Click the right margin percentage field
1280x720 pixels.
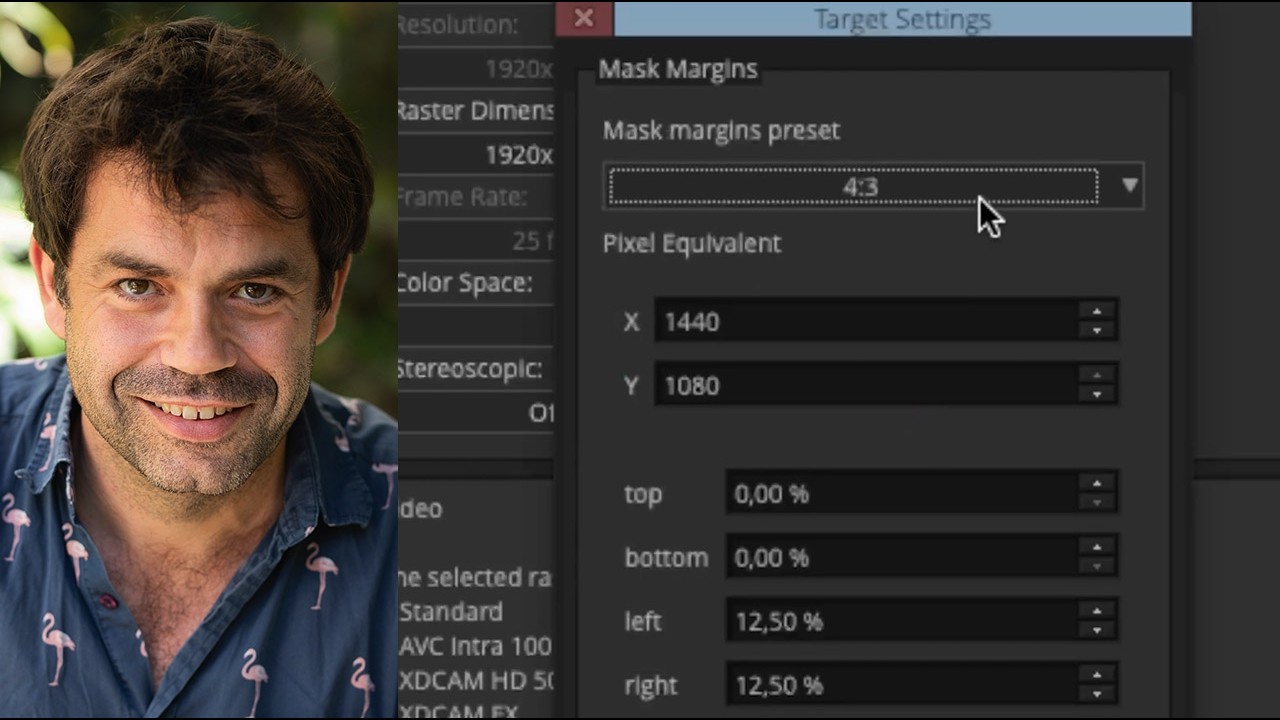(x=902, y=685)
